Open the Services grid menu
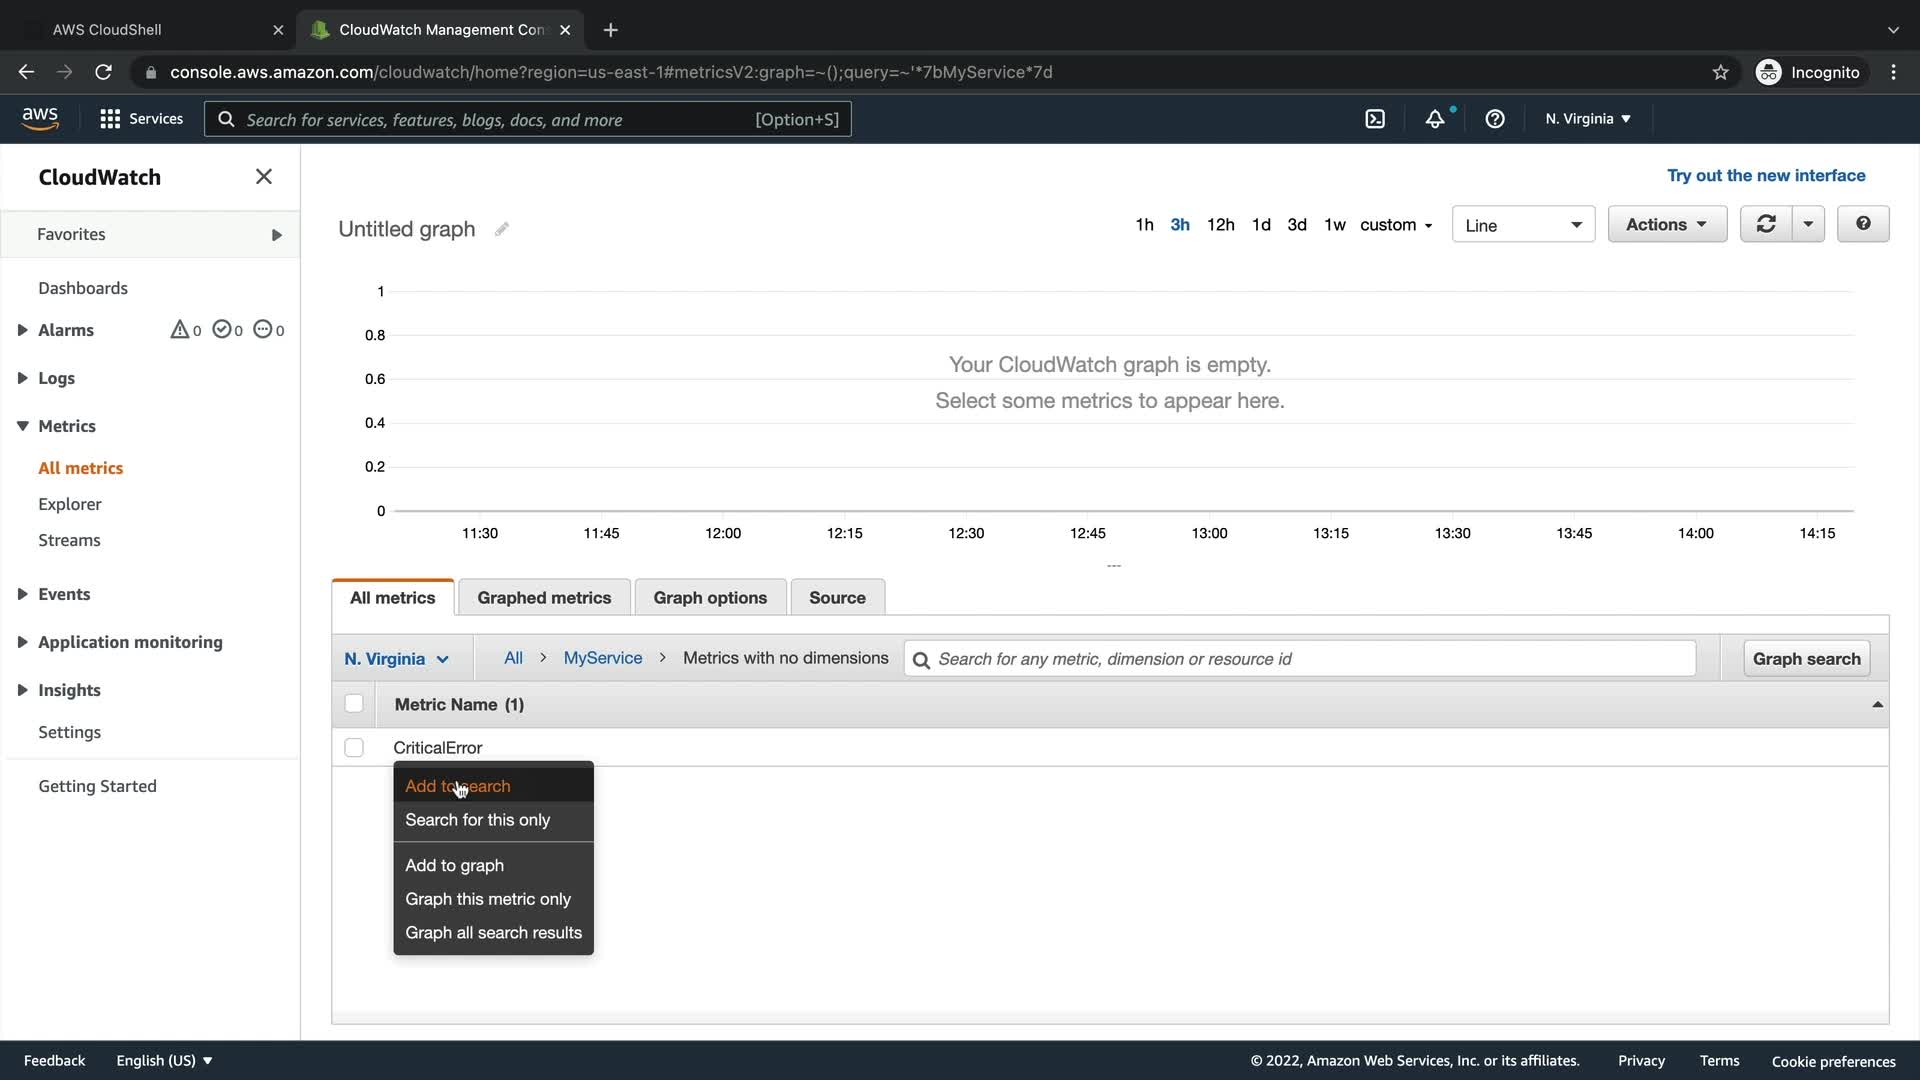This screenshot has height=1080, width=1920. pyautogui.click(x=141, y=119)
